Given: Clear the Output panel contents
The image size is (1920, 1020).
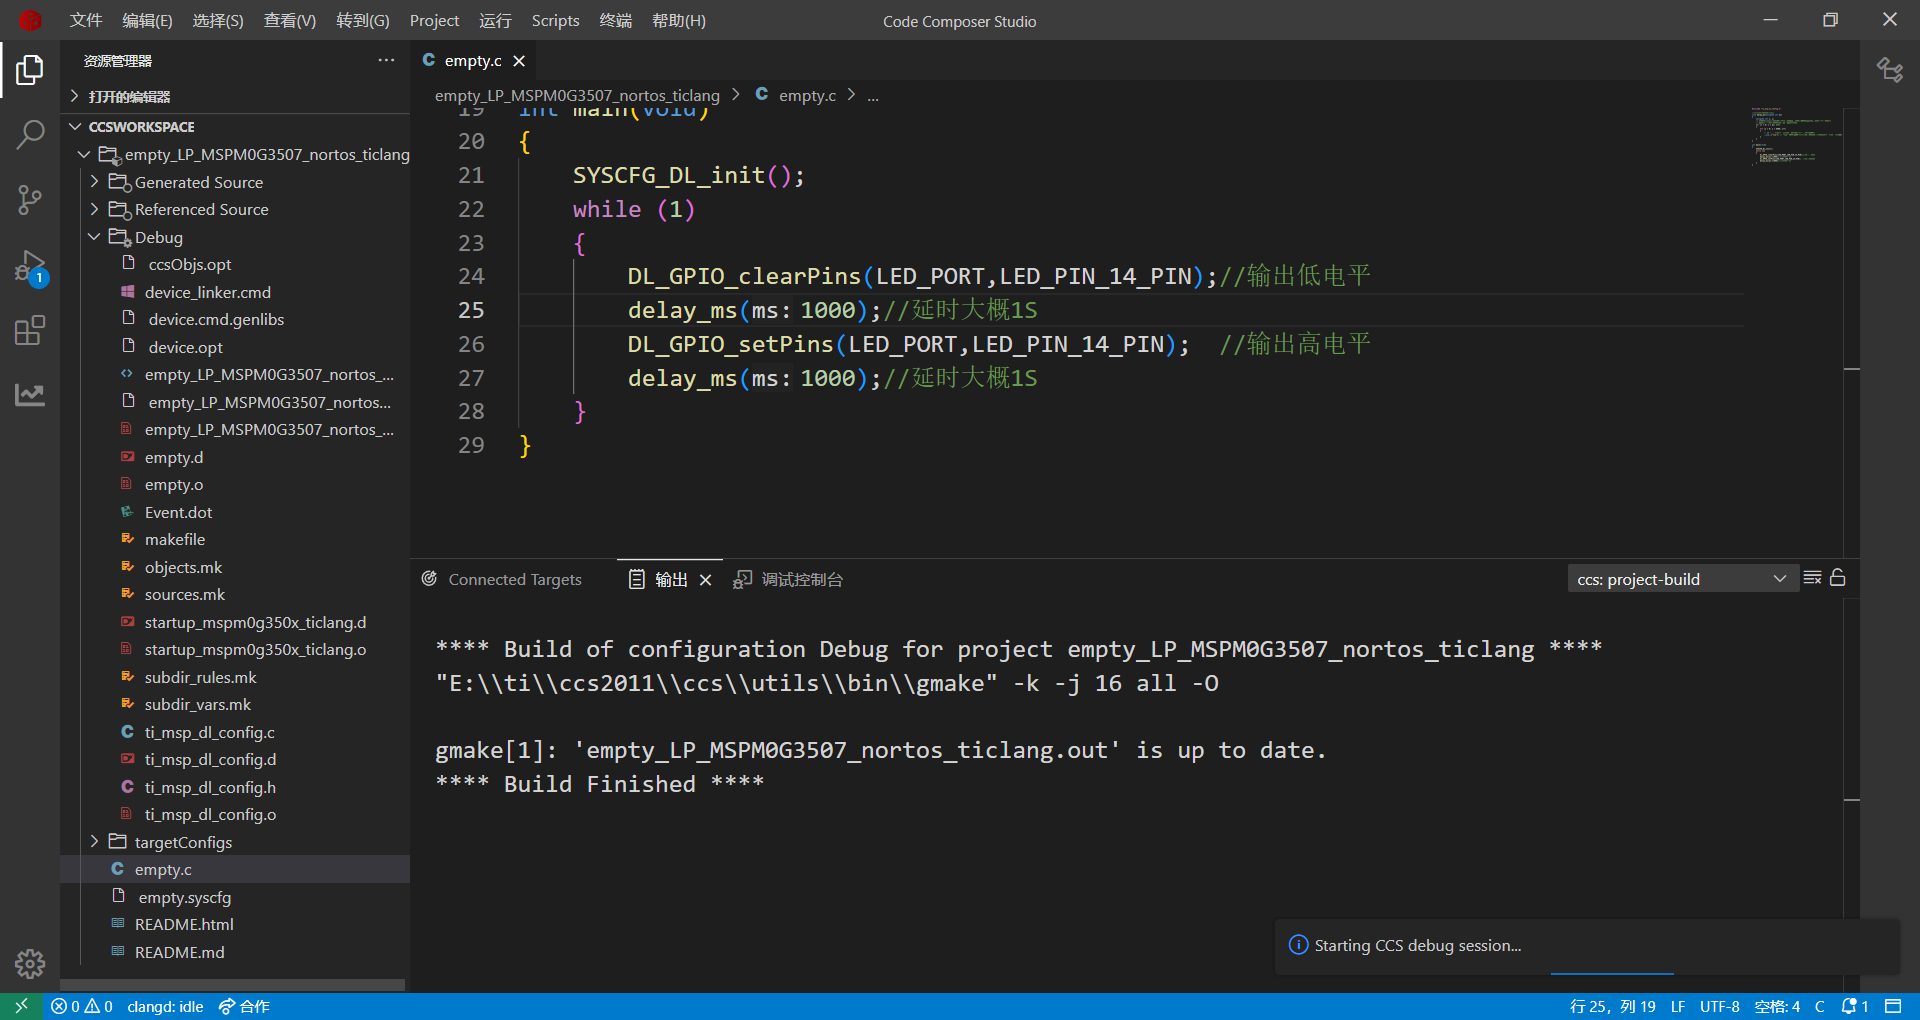Looking at the screenshot, I should pos(1813,578).
